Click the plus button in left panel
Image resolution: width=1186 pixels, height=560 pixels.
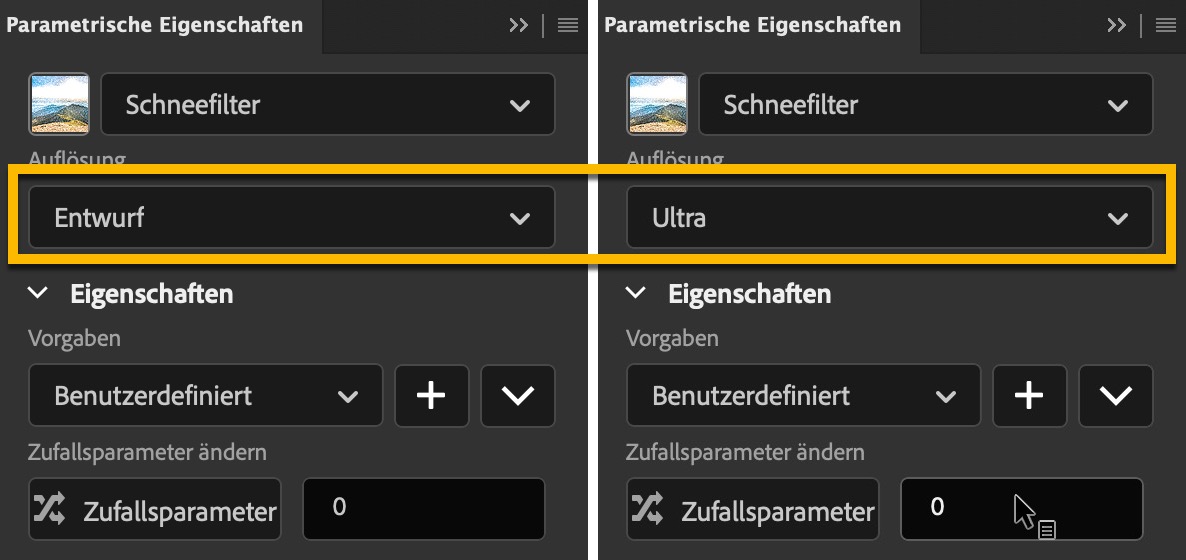coord(431,396)
